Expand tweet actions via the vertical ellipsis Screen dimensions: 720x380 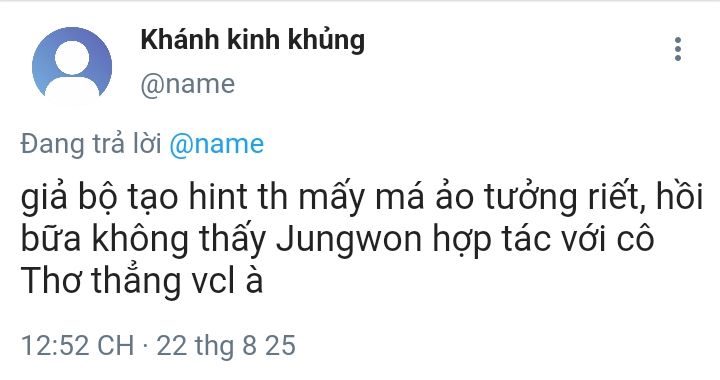point(678,49)
